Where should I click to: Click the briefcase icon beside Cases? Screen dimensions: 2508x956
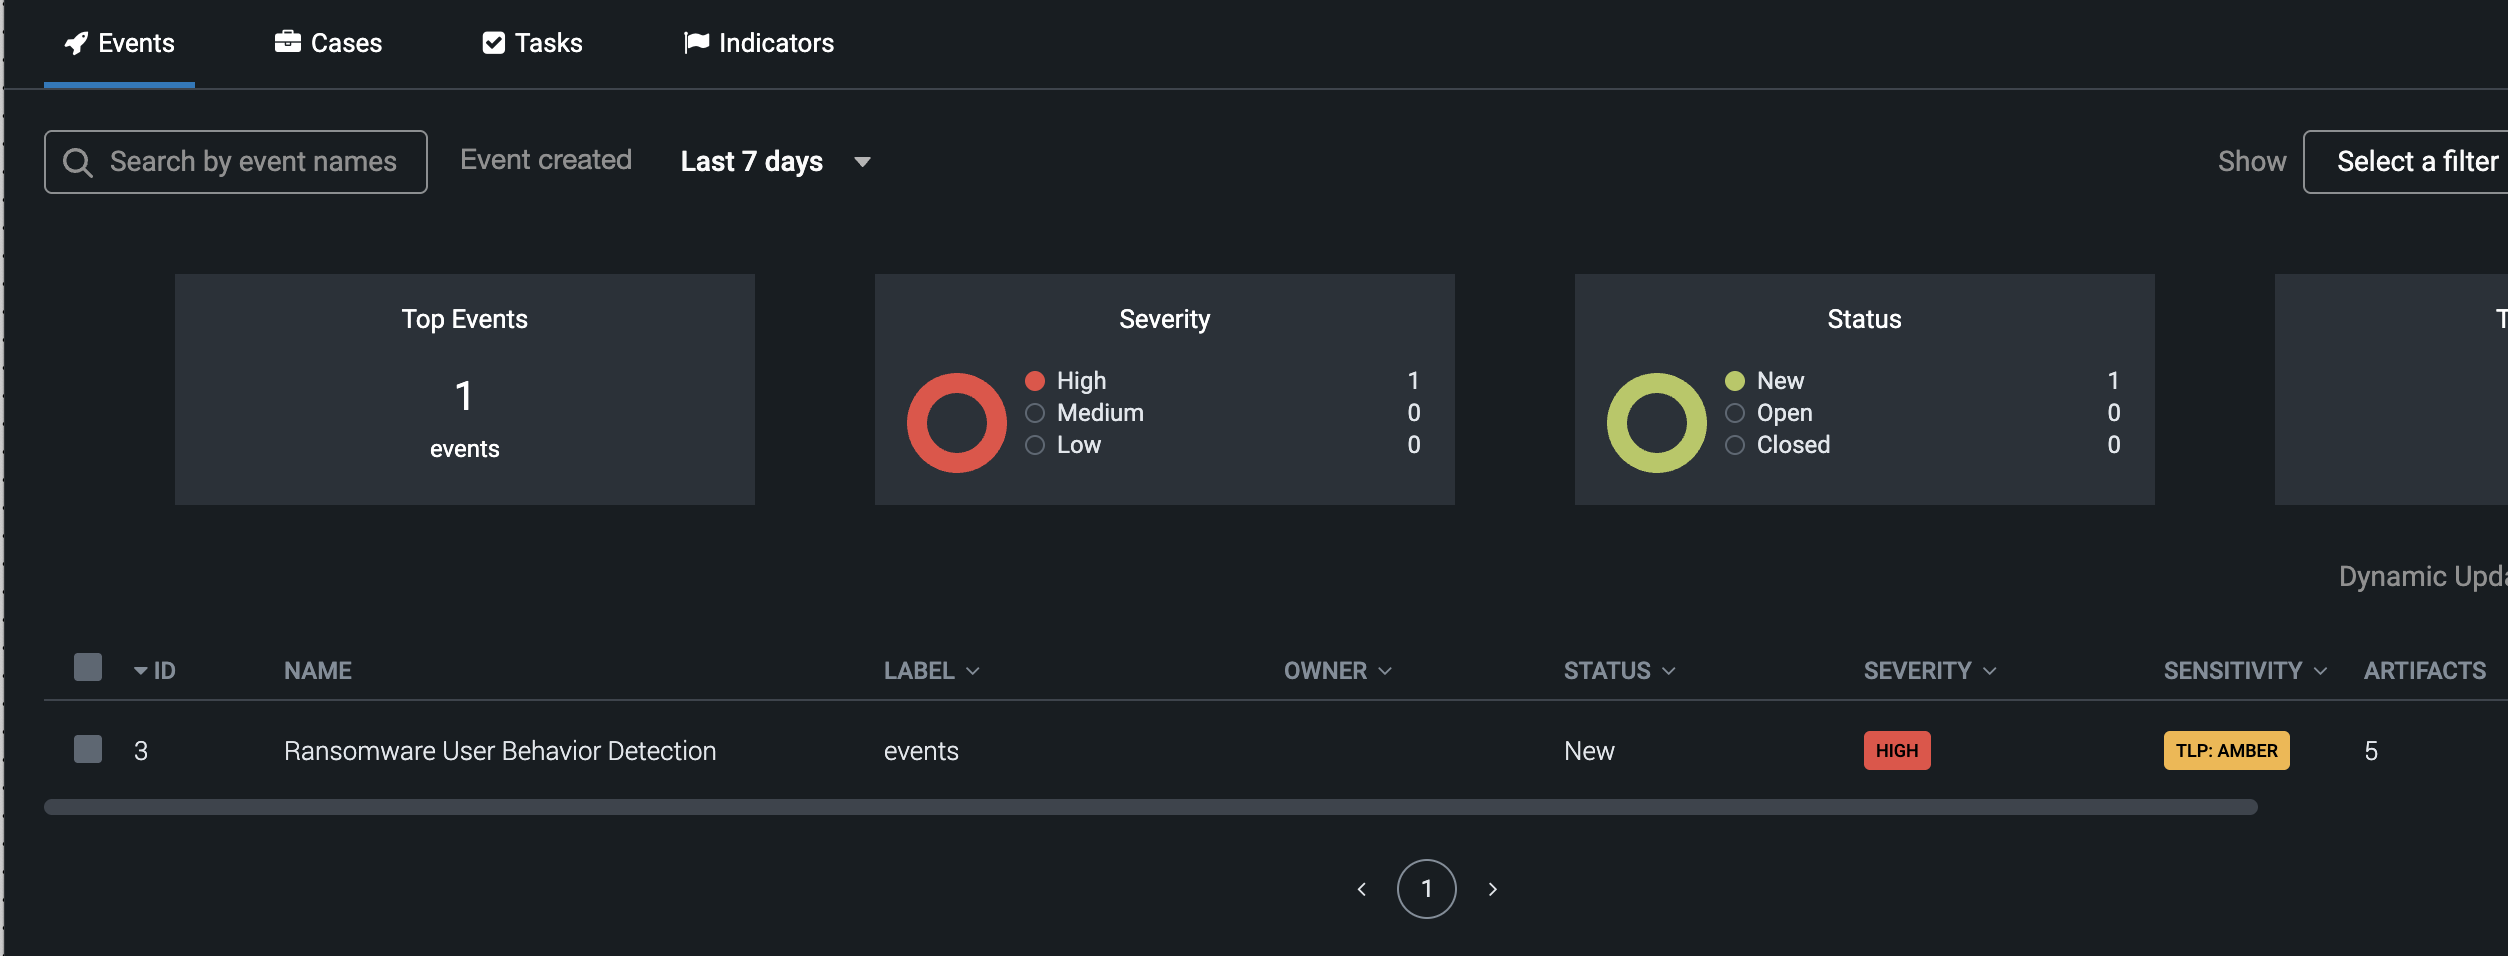point(288,42)
